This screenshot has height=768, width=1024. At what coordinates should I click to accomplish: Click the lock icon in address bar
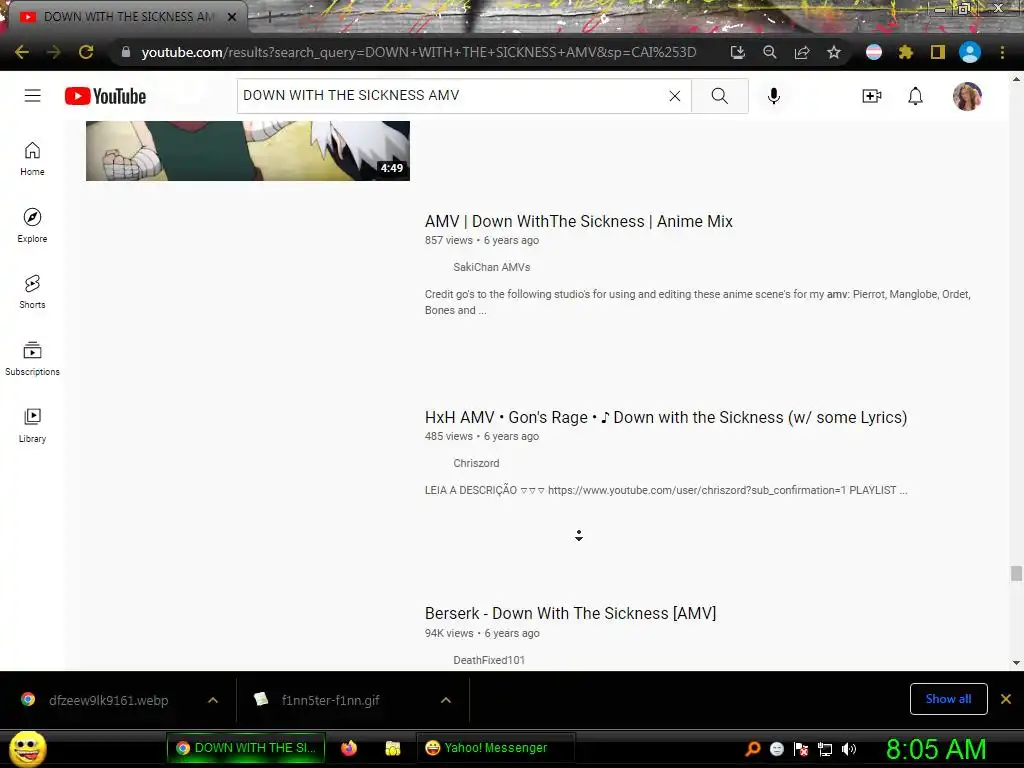[x=126, y=52]
